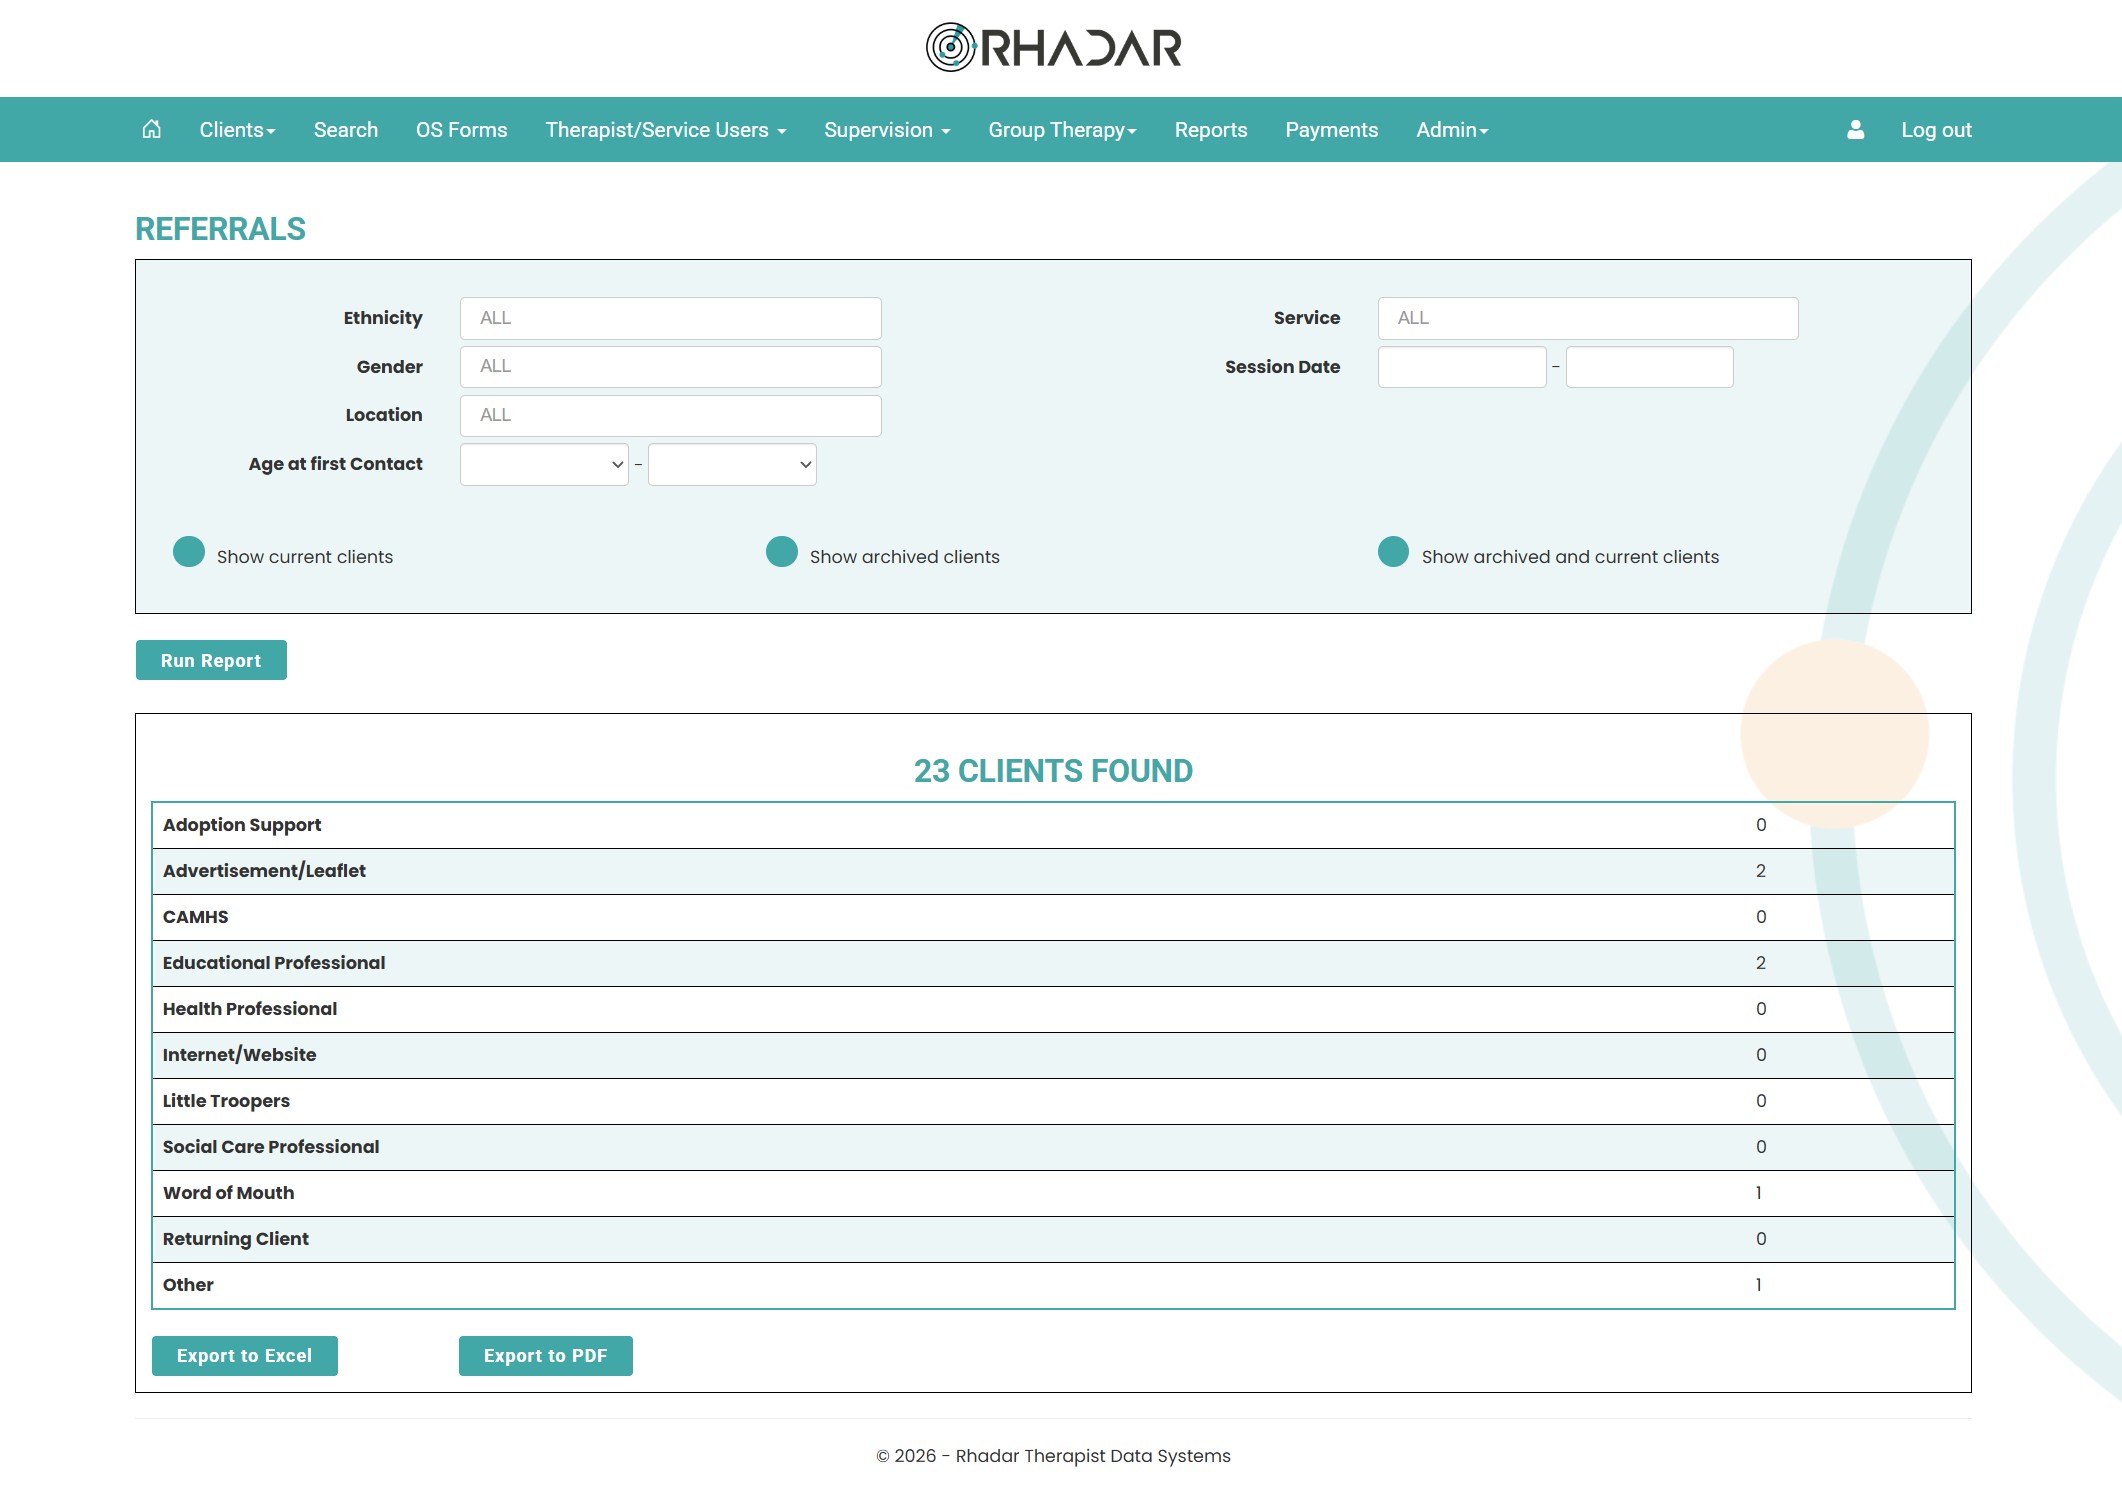Expand Therapist/Service Users menu
Viewport: 2122px width, 1486px height.
click(666, 130)
